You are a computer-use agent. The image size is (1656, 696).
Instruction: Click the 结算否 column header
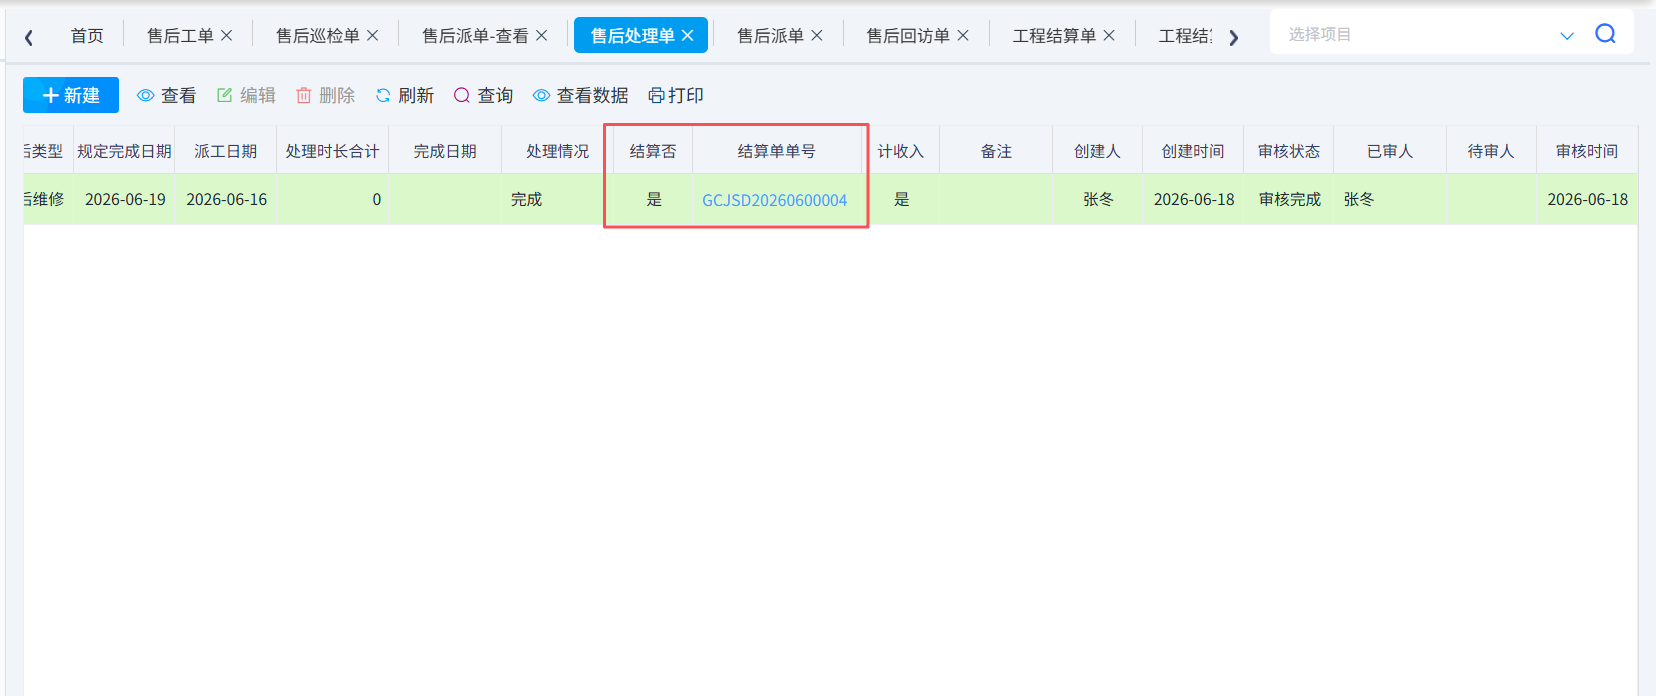point(653,151)
